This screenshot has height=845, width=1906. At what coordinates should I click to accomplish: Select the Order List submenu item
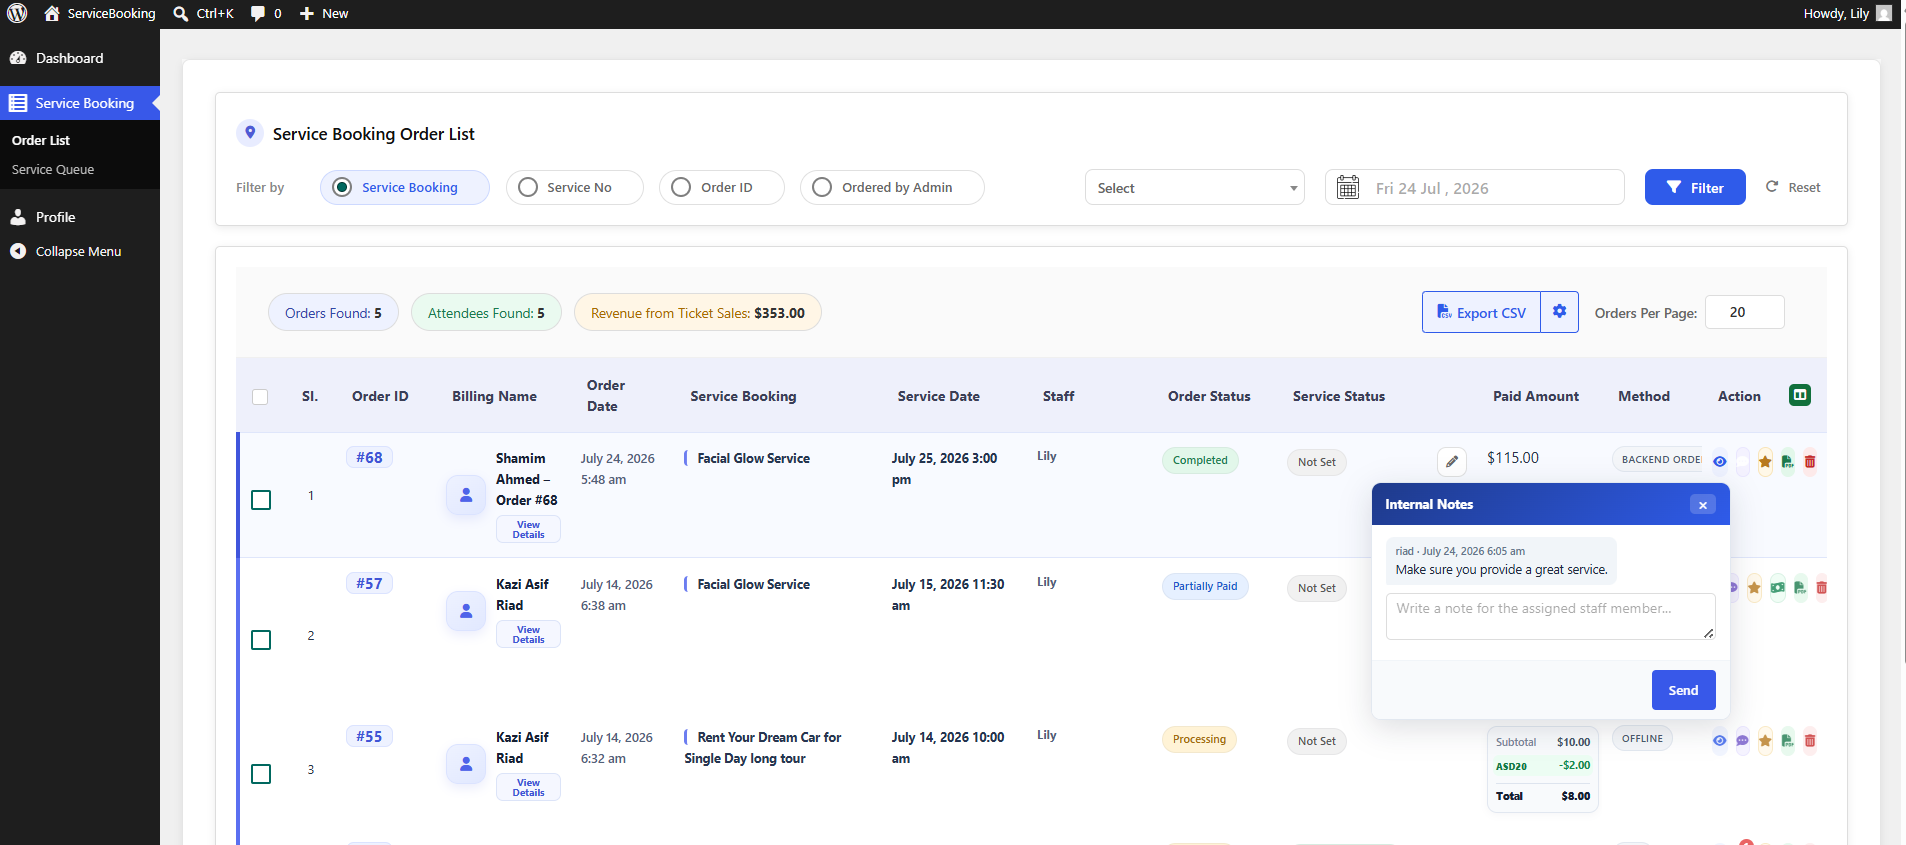pyautogui.click(x=41, y=140)
